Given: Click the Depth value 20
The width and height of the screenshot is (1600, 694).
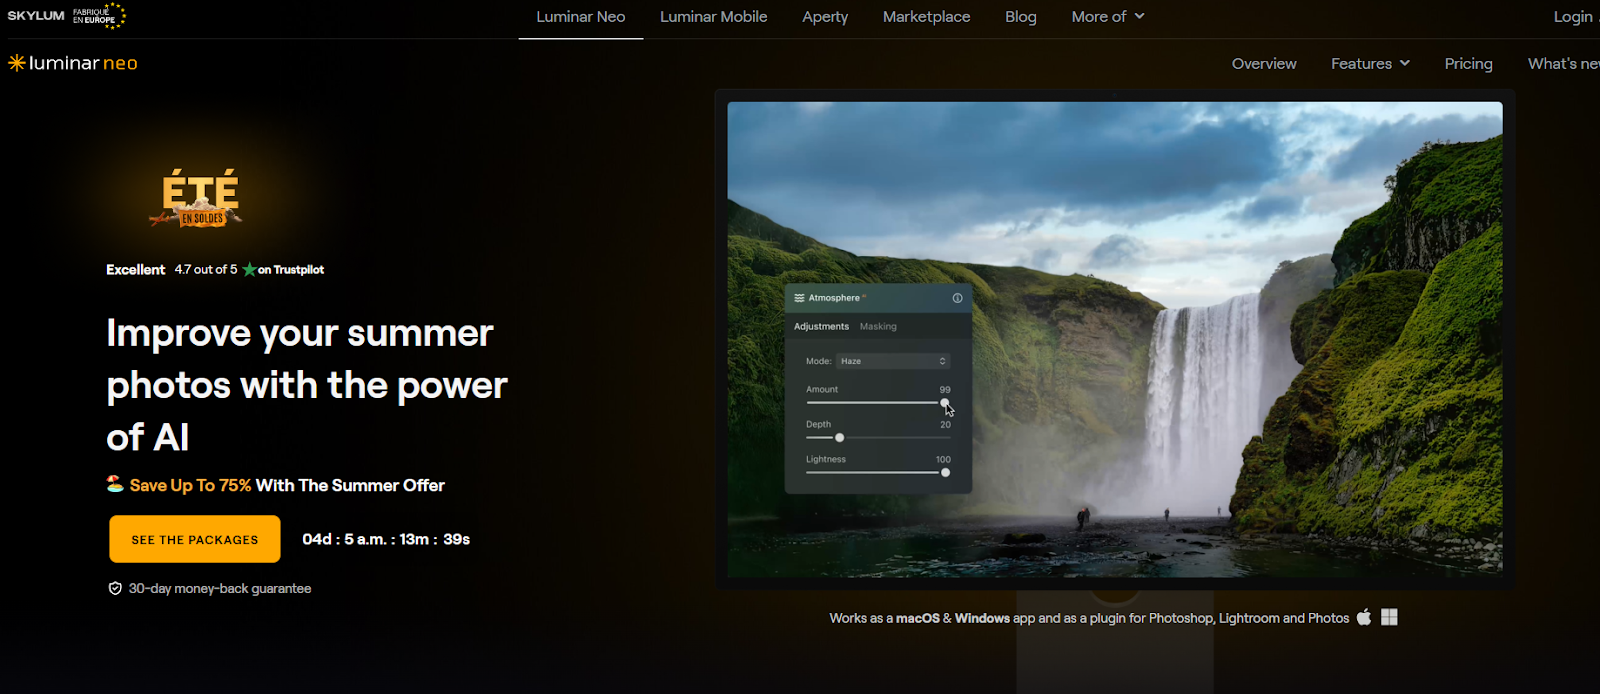Looking at the screenshot, I should pyautogui.click(x=945, y=425).
